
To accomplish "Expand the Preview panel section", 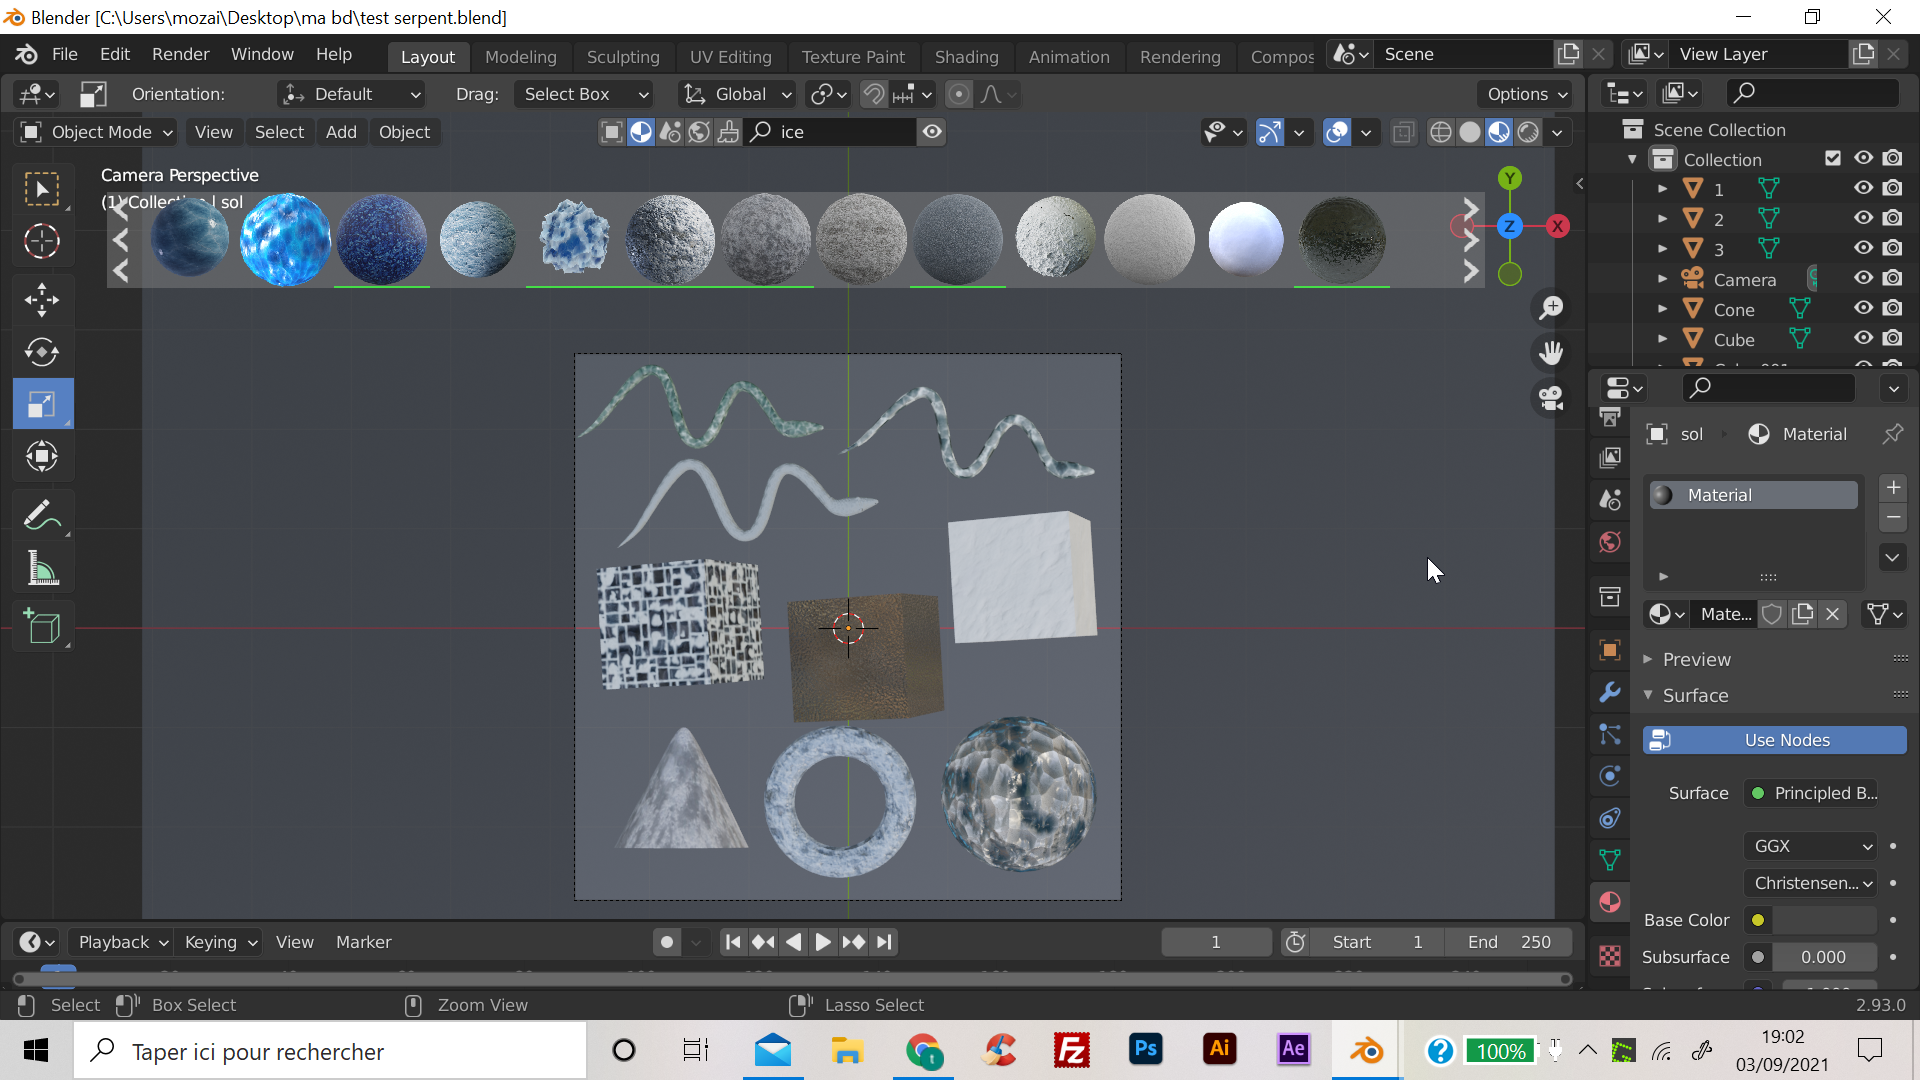I will point(1696,659).
